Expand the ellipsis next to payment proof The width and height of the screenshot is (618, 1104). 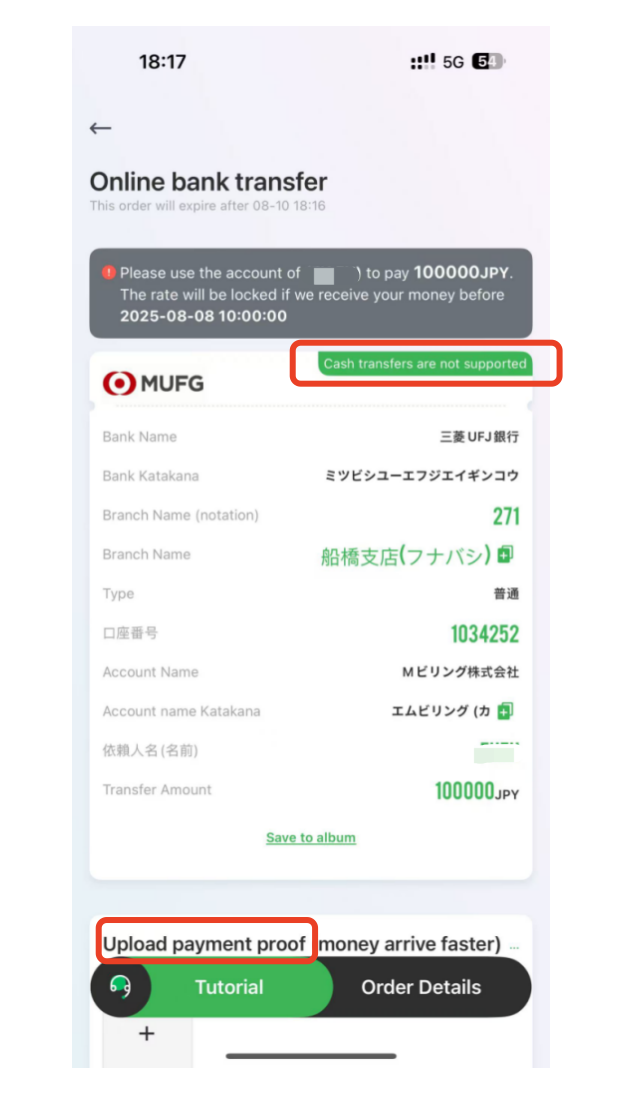pos(513,946)
